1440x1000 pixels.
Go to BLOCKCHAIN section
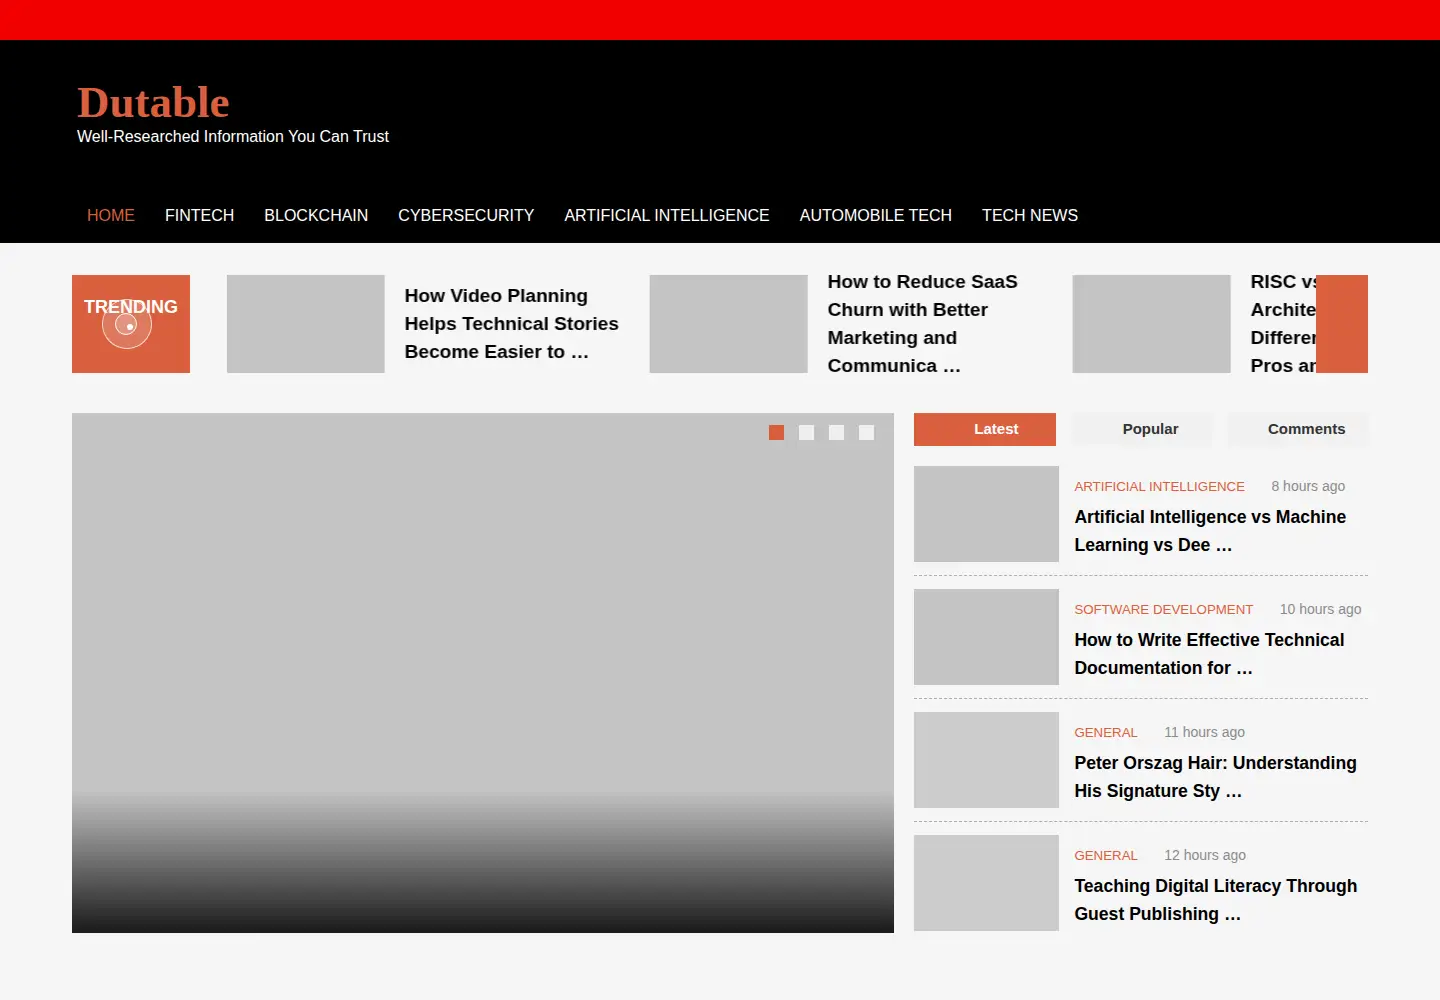tap(316, 215)
